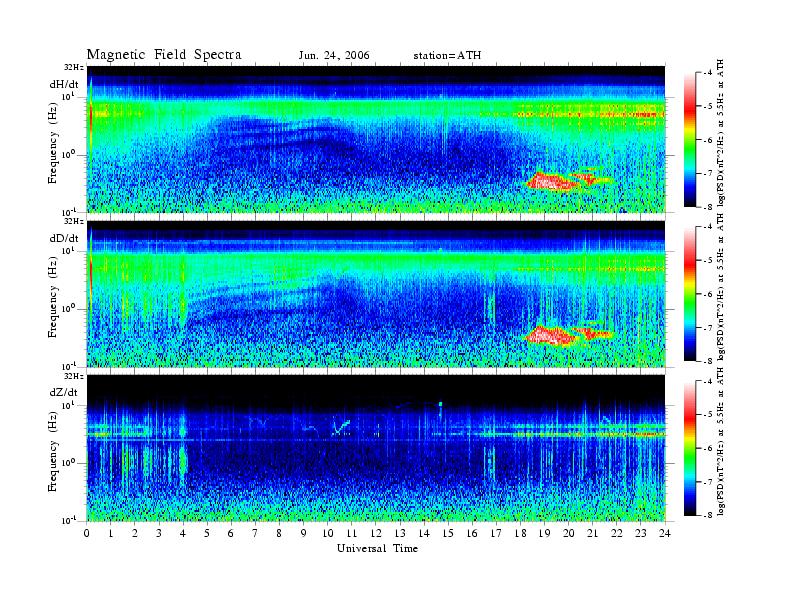Click the -8 value on dZ/dt colorbar
The image size is (792, 612).
click(708, 514)
